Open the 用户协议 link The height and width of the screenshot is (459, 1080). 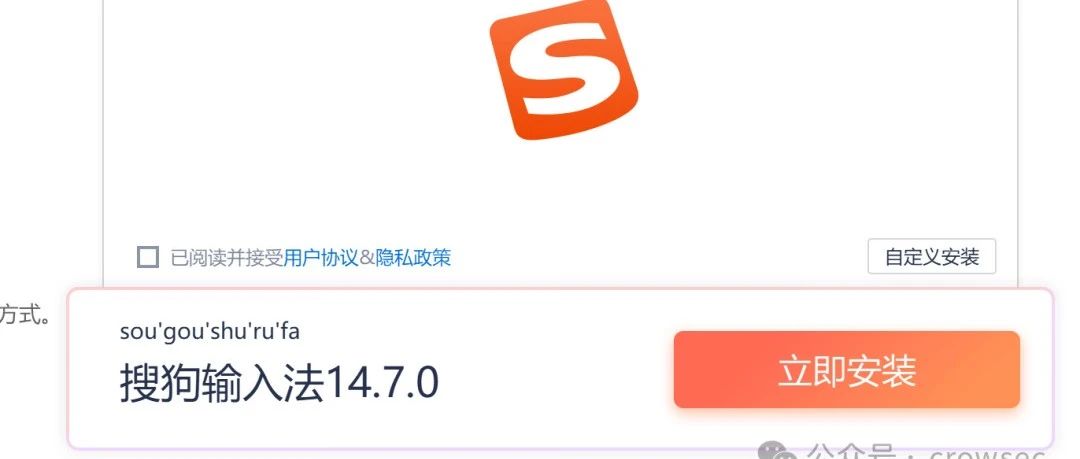(321, 258)
